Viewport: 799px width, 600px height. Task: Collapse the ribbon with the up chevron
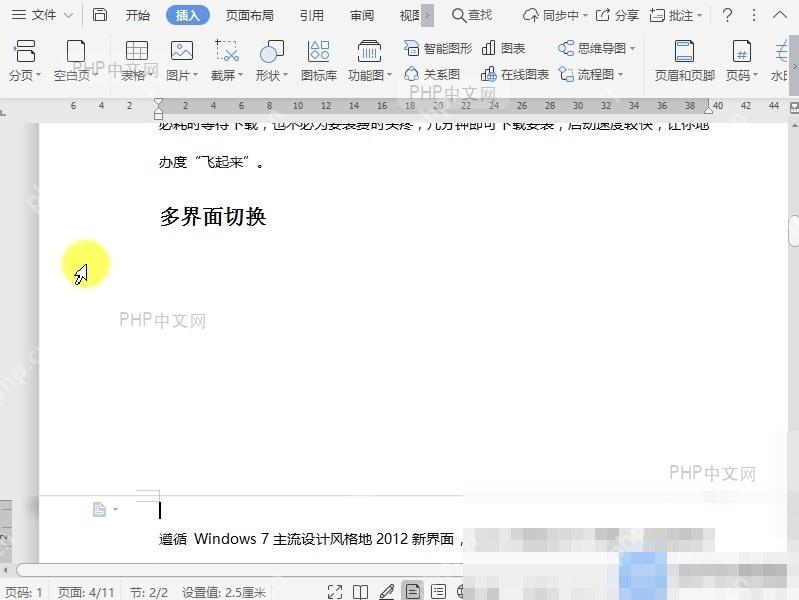[x=780, y=15]
